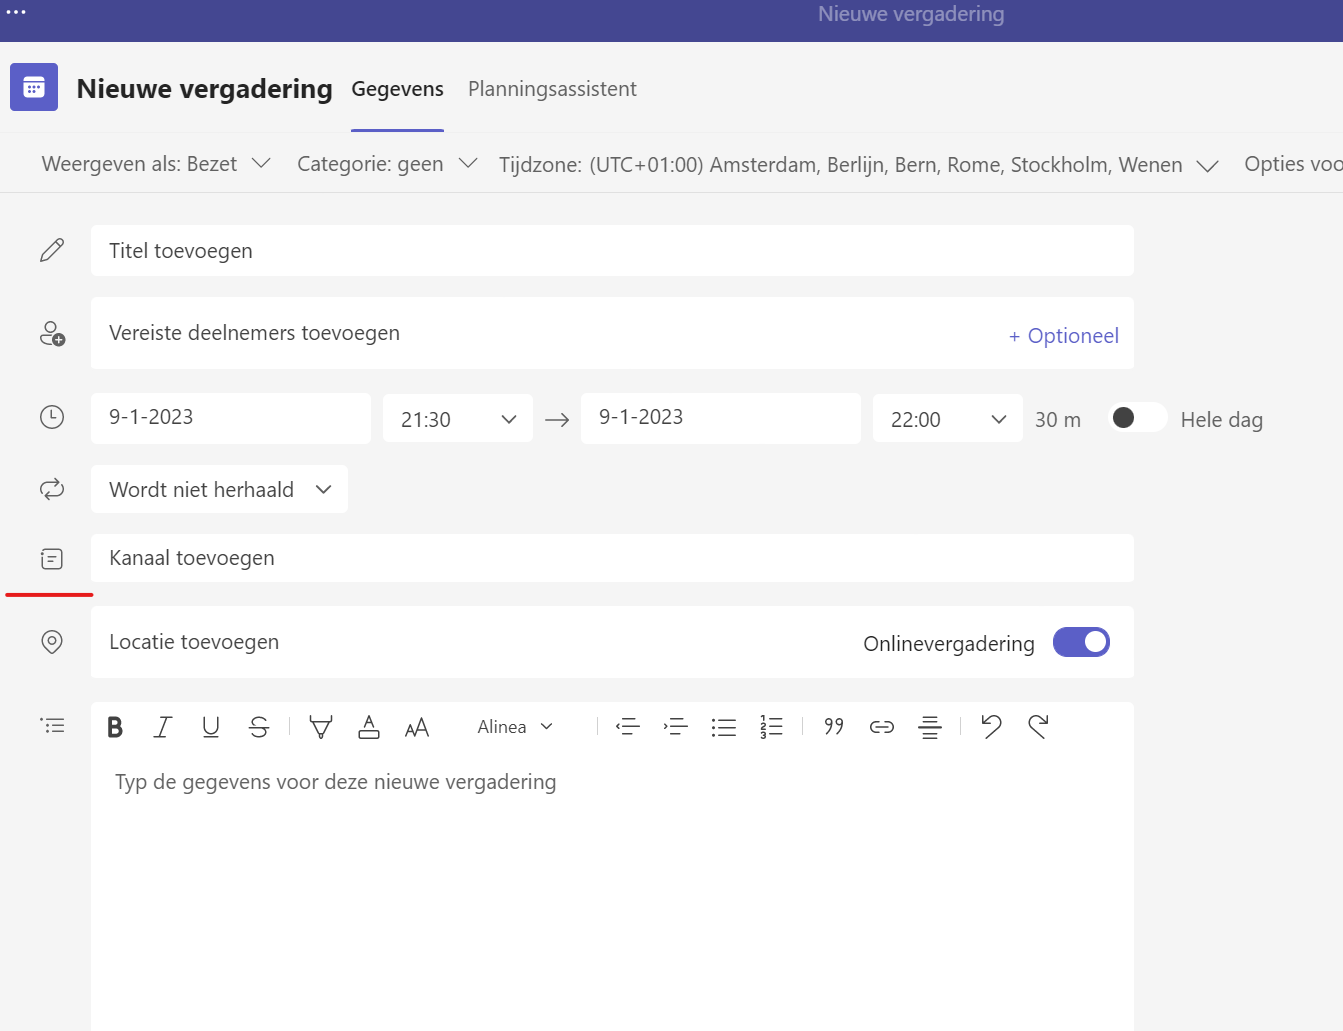Screen dimensions: 1343x1031
Task: Enable the Hele dag toggle
Action: pos(1137,418)
